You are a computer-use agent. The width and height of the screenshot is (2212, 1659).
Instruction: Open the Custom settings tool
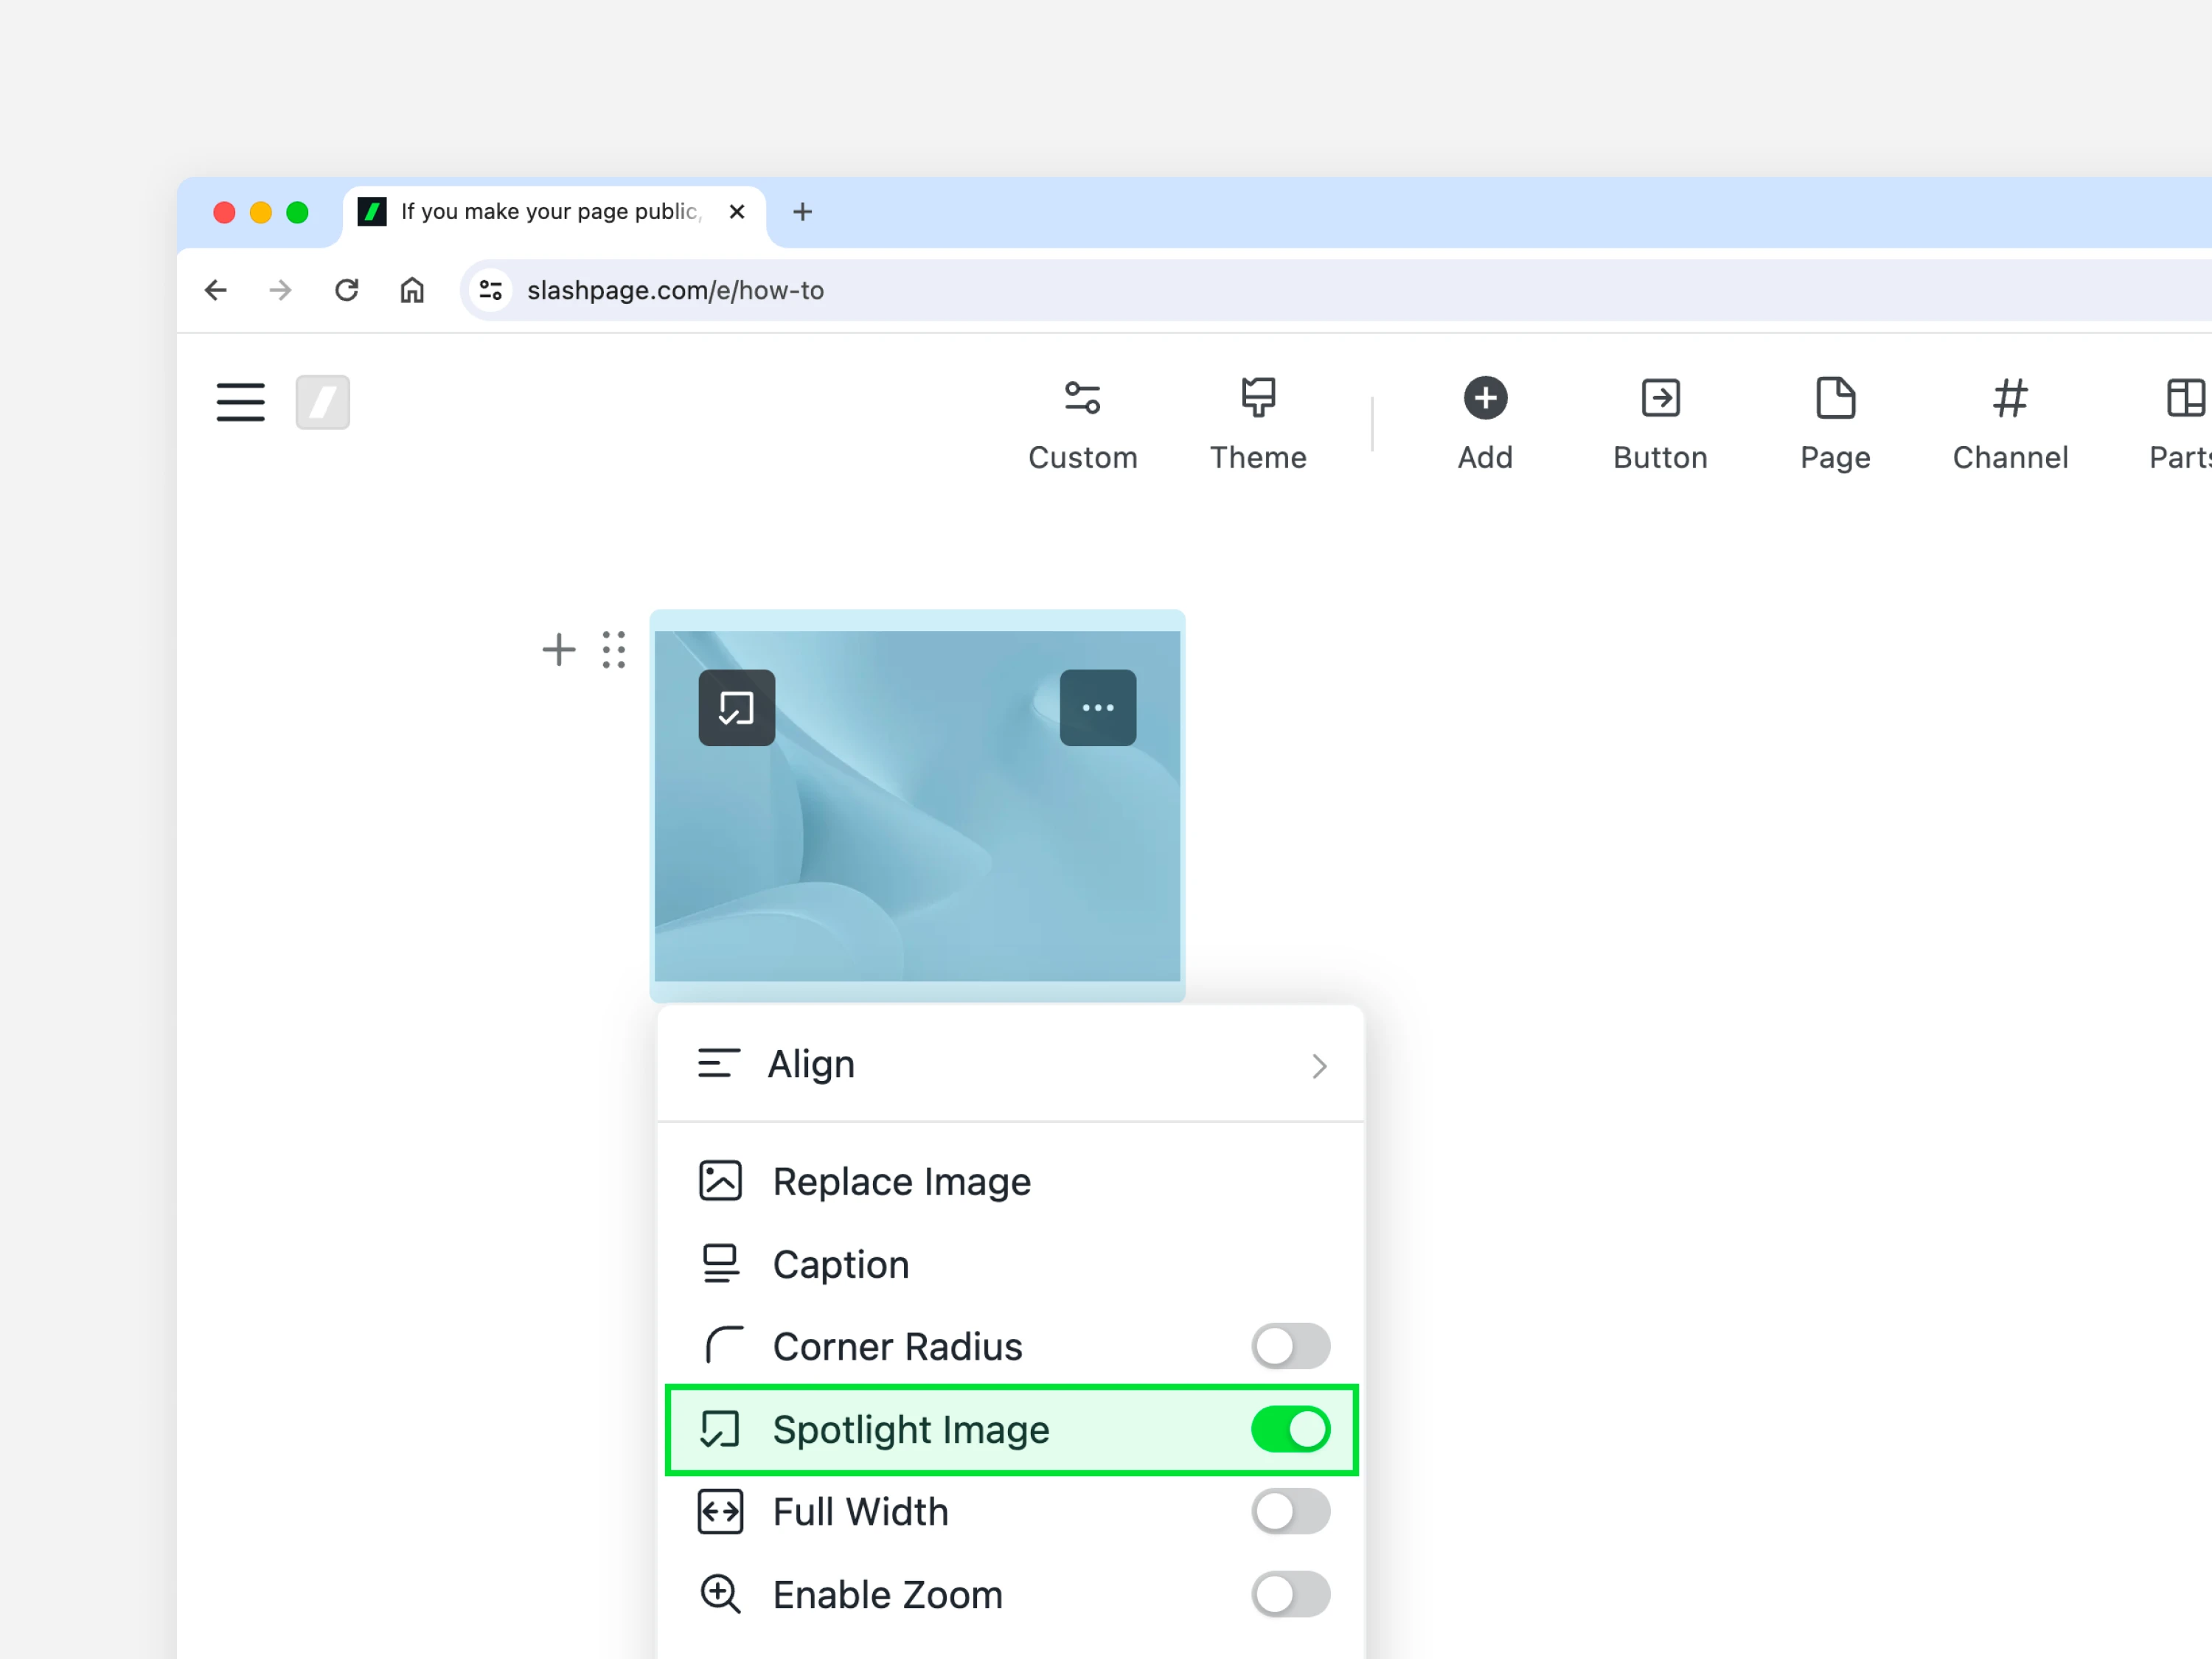[x=1083, y=424]
